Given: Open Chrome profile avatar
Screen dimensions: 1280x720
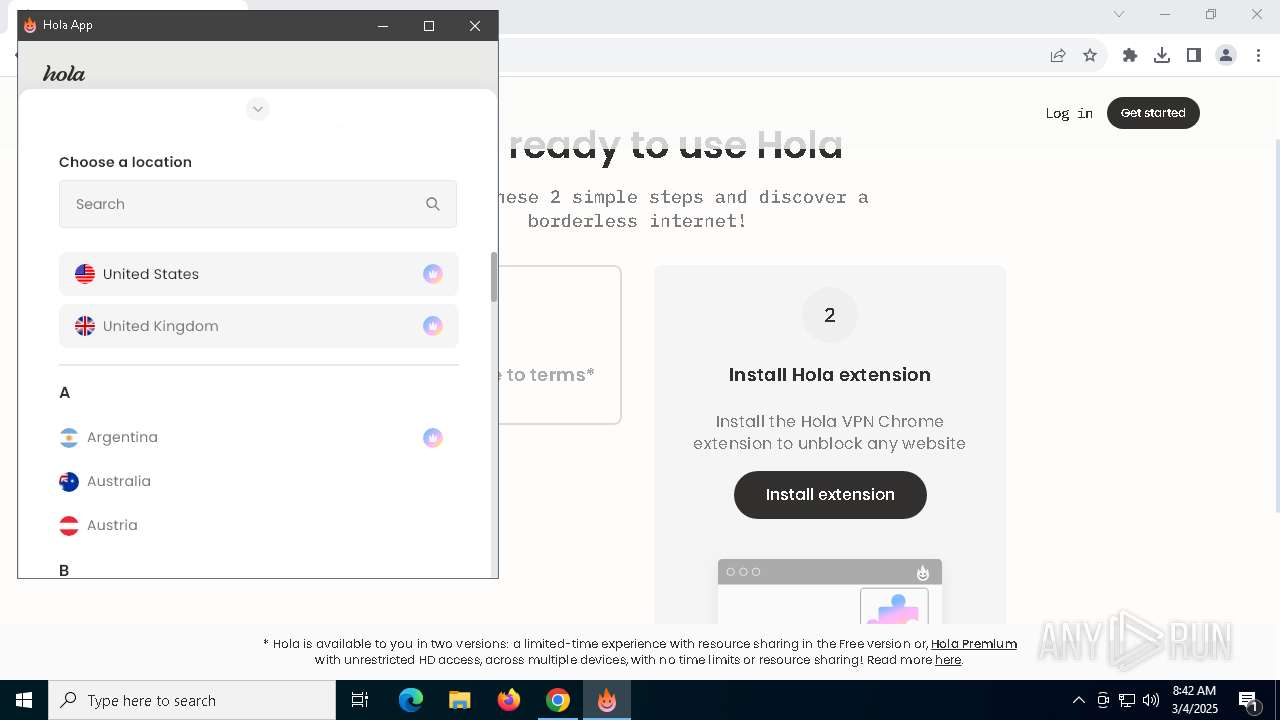Looking at the screenshot, I should click(x=1226, y=55).
